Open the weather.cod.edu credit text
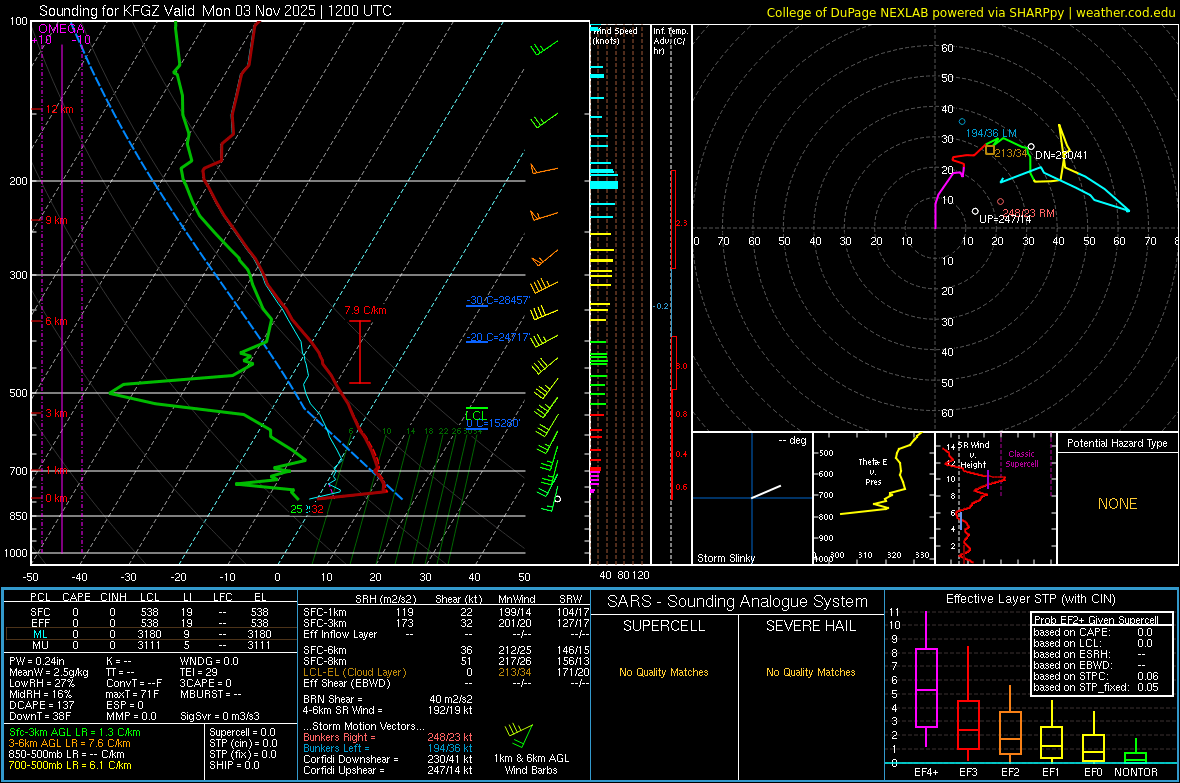This screenshot has height=783, width=1180. tap(971, 12)
